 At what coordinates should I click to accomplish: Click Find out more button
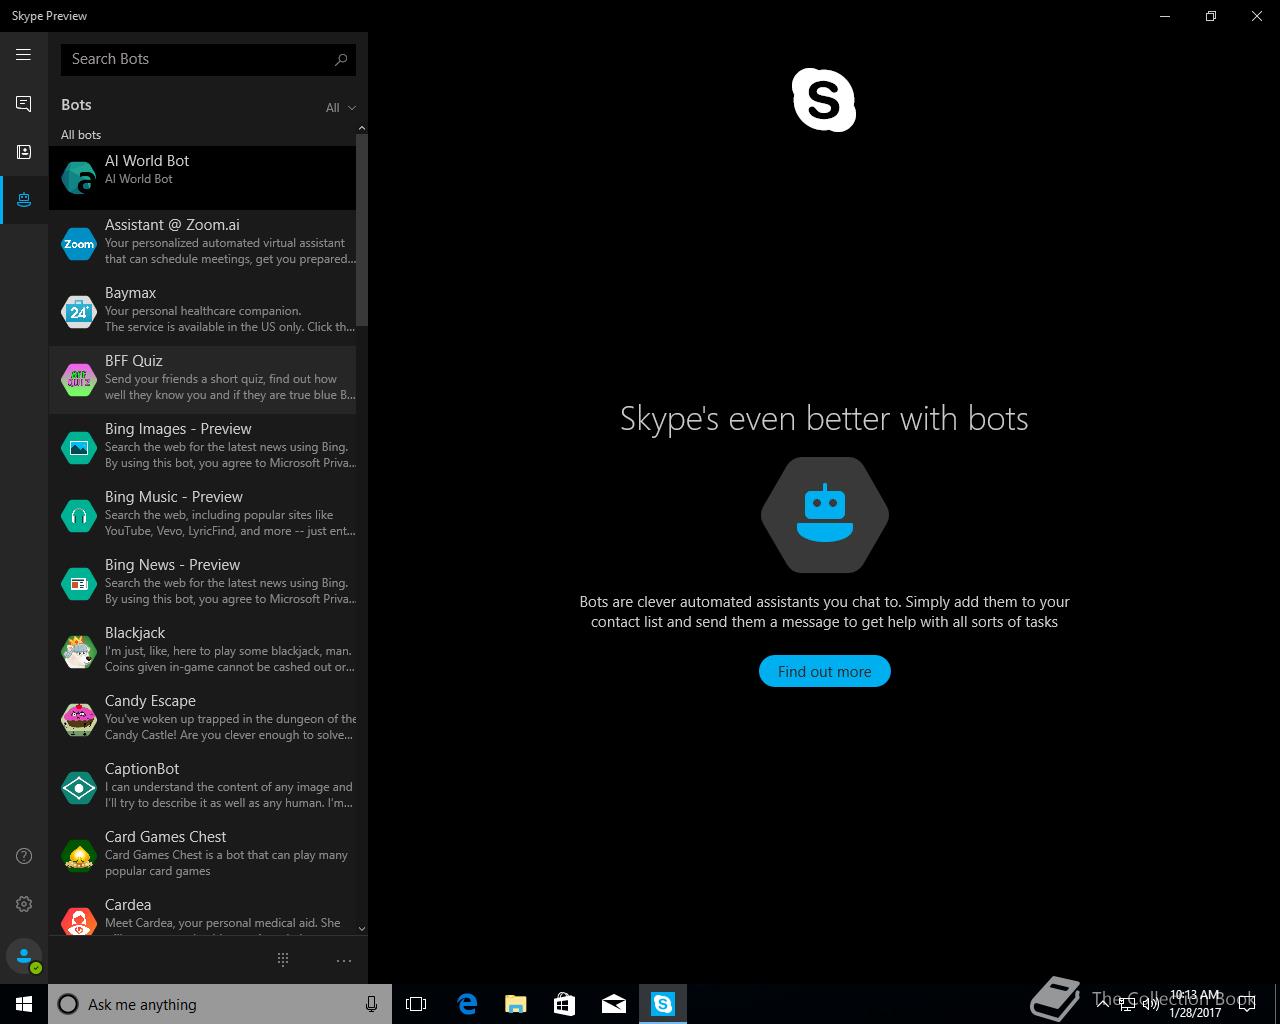click(x=824, y=671)
